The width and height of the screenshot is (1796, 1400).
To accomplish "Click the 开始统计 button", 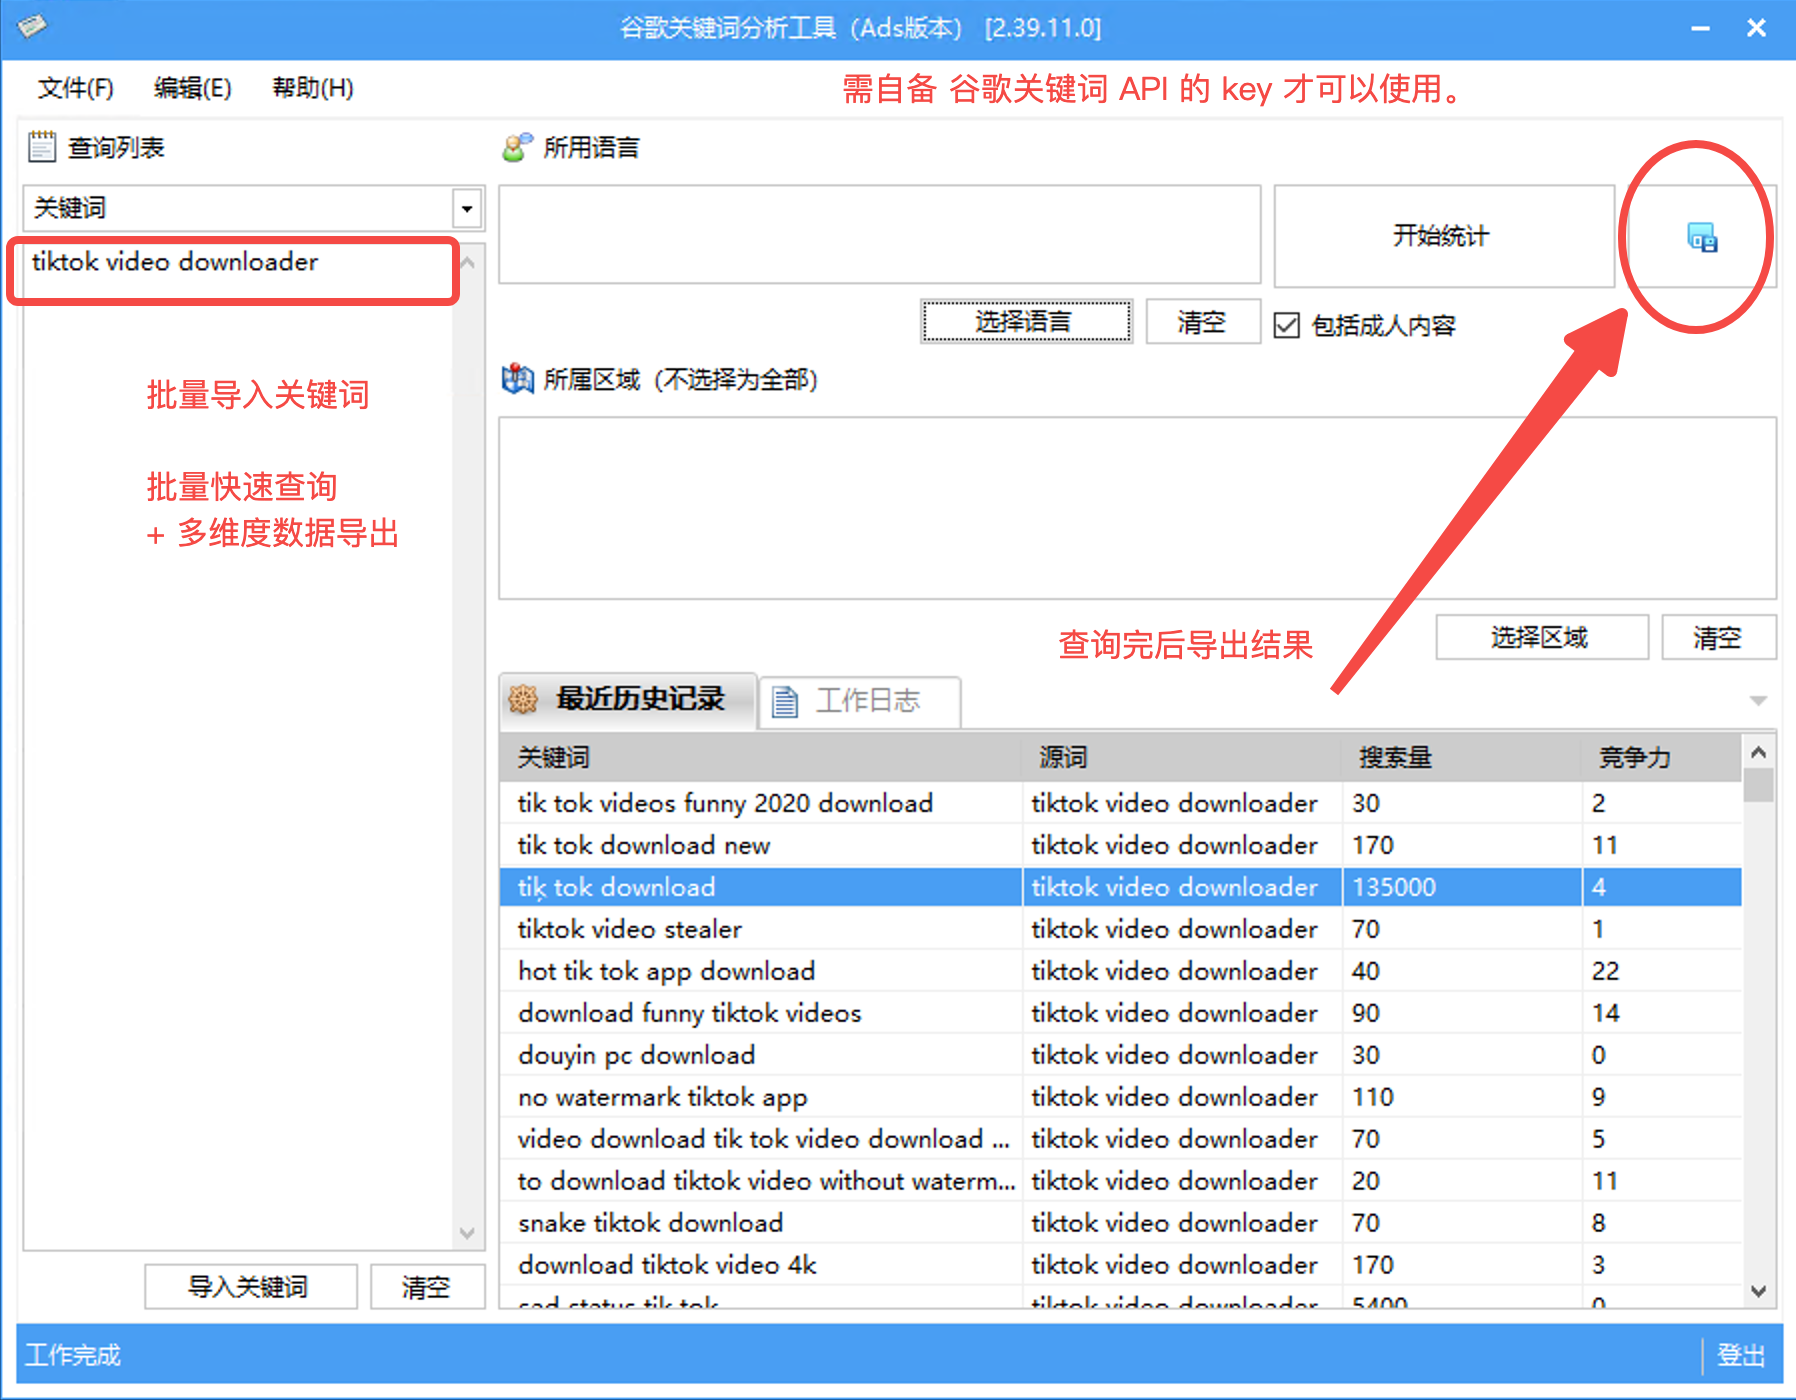I will click(1443, 236).
